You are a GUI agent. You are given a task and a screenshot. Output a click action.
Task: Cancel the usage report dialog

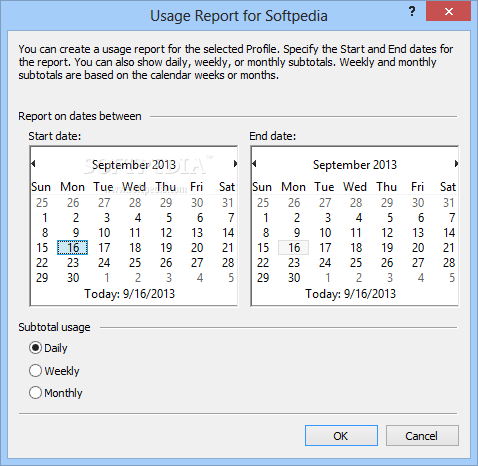click(422, 436)
